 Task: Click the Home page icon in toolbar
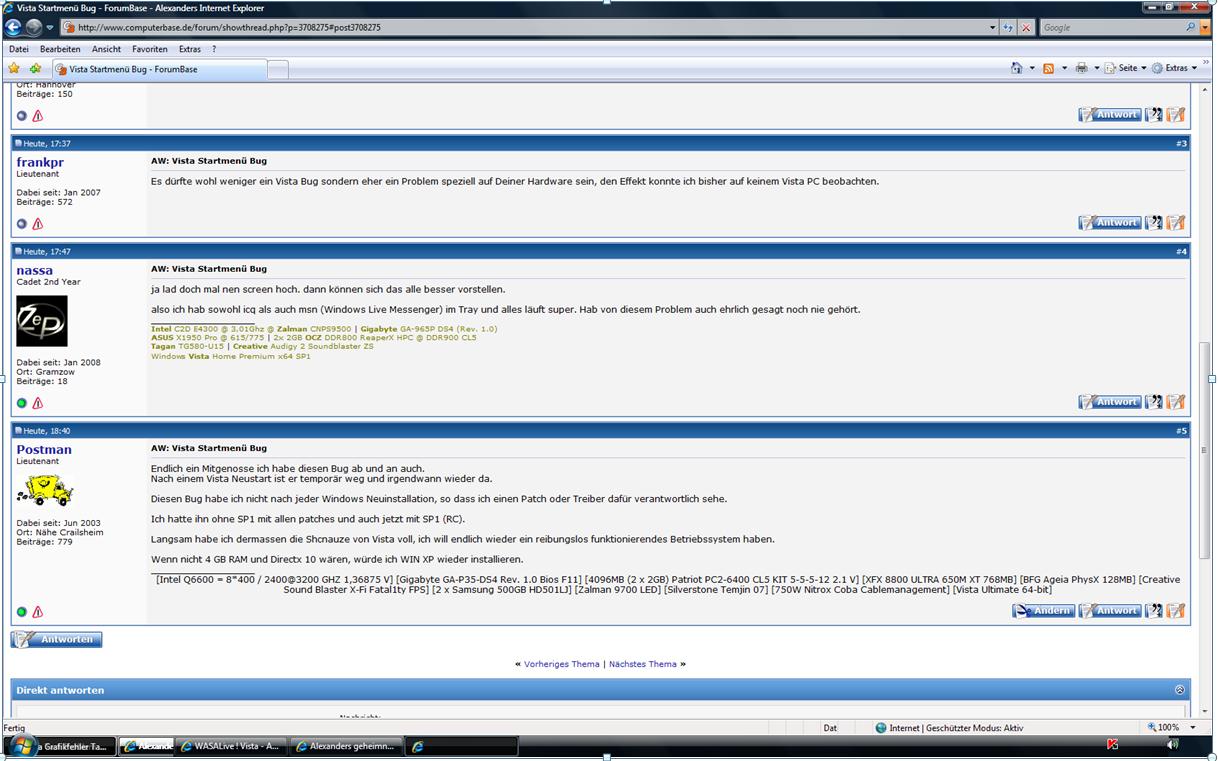pyautogui.click(x=1017, y=68)
